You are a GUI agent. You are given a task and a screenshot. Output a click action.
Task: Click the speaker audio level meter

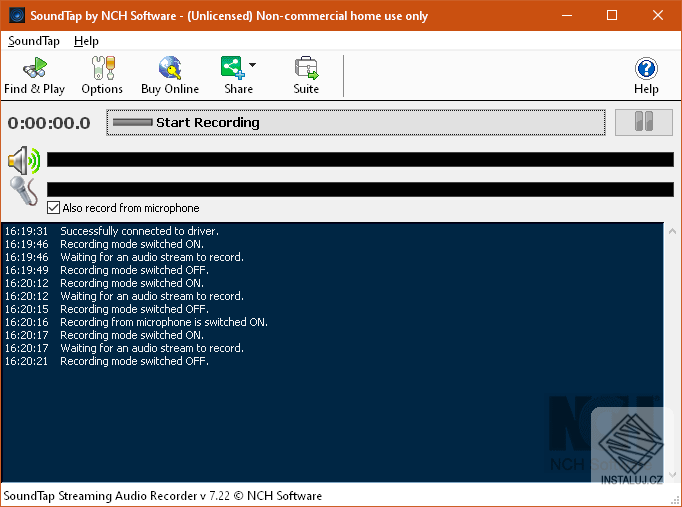(360, 160)
